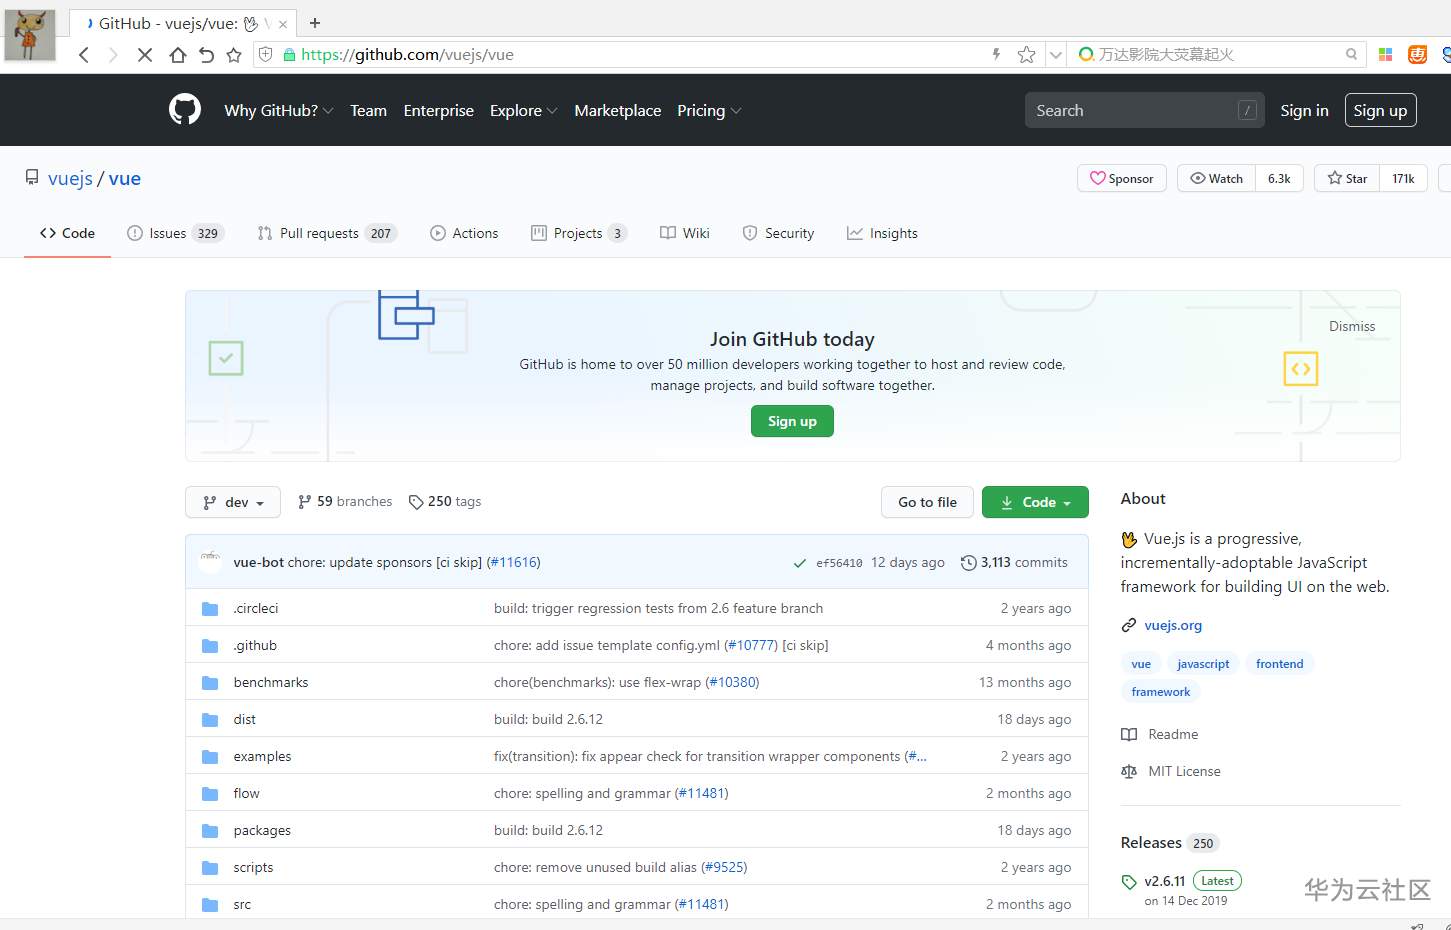This screenshot has height=930, width=1451.
Task: Switch to the Pull requests tab
Action: [327, 233]
